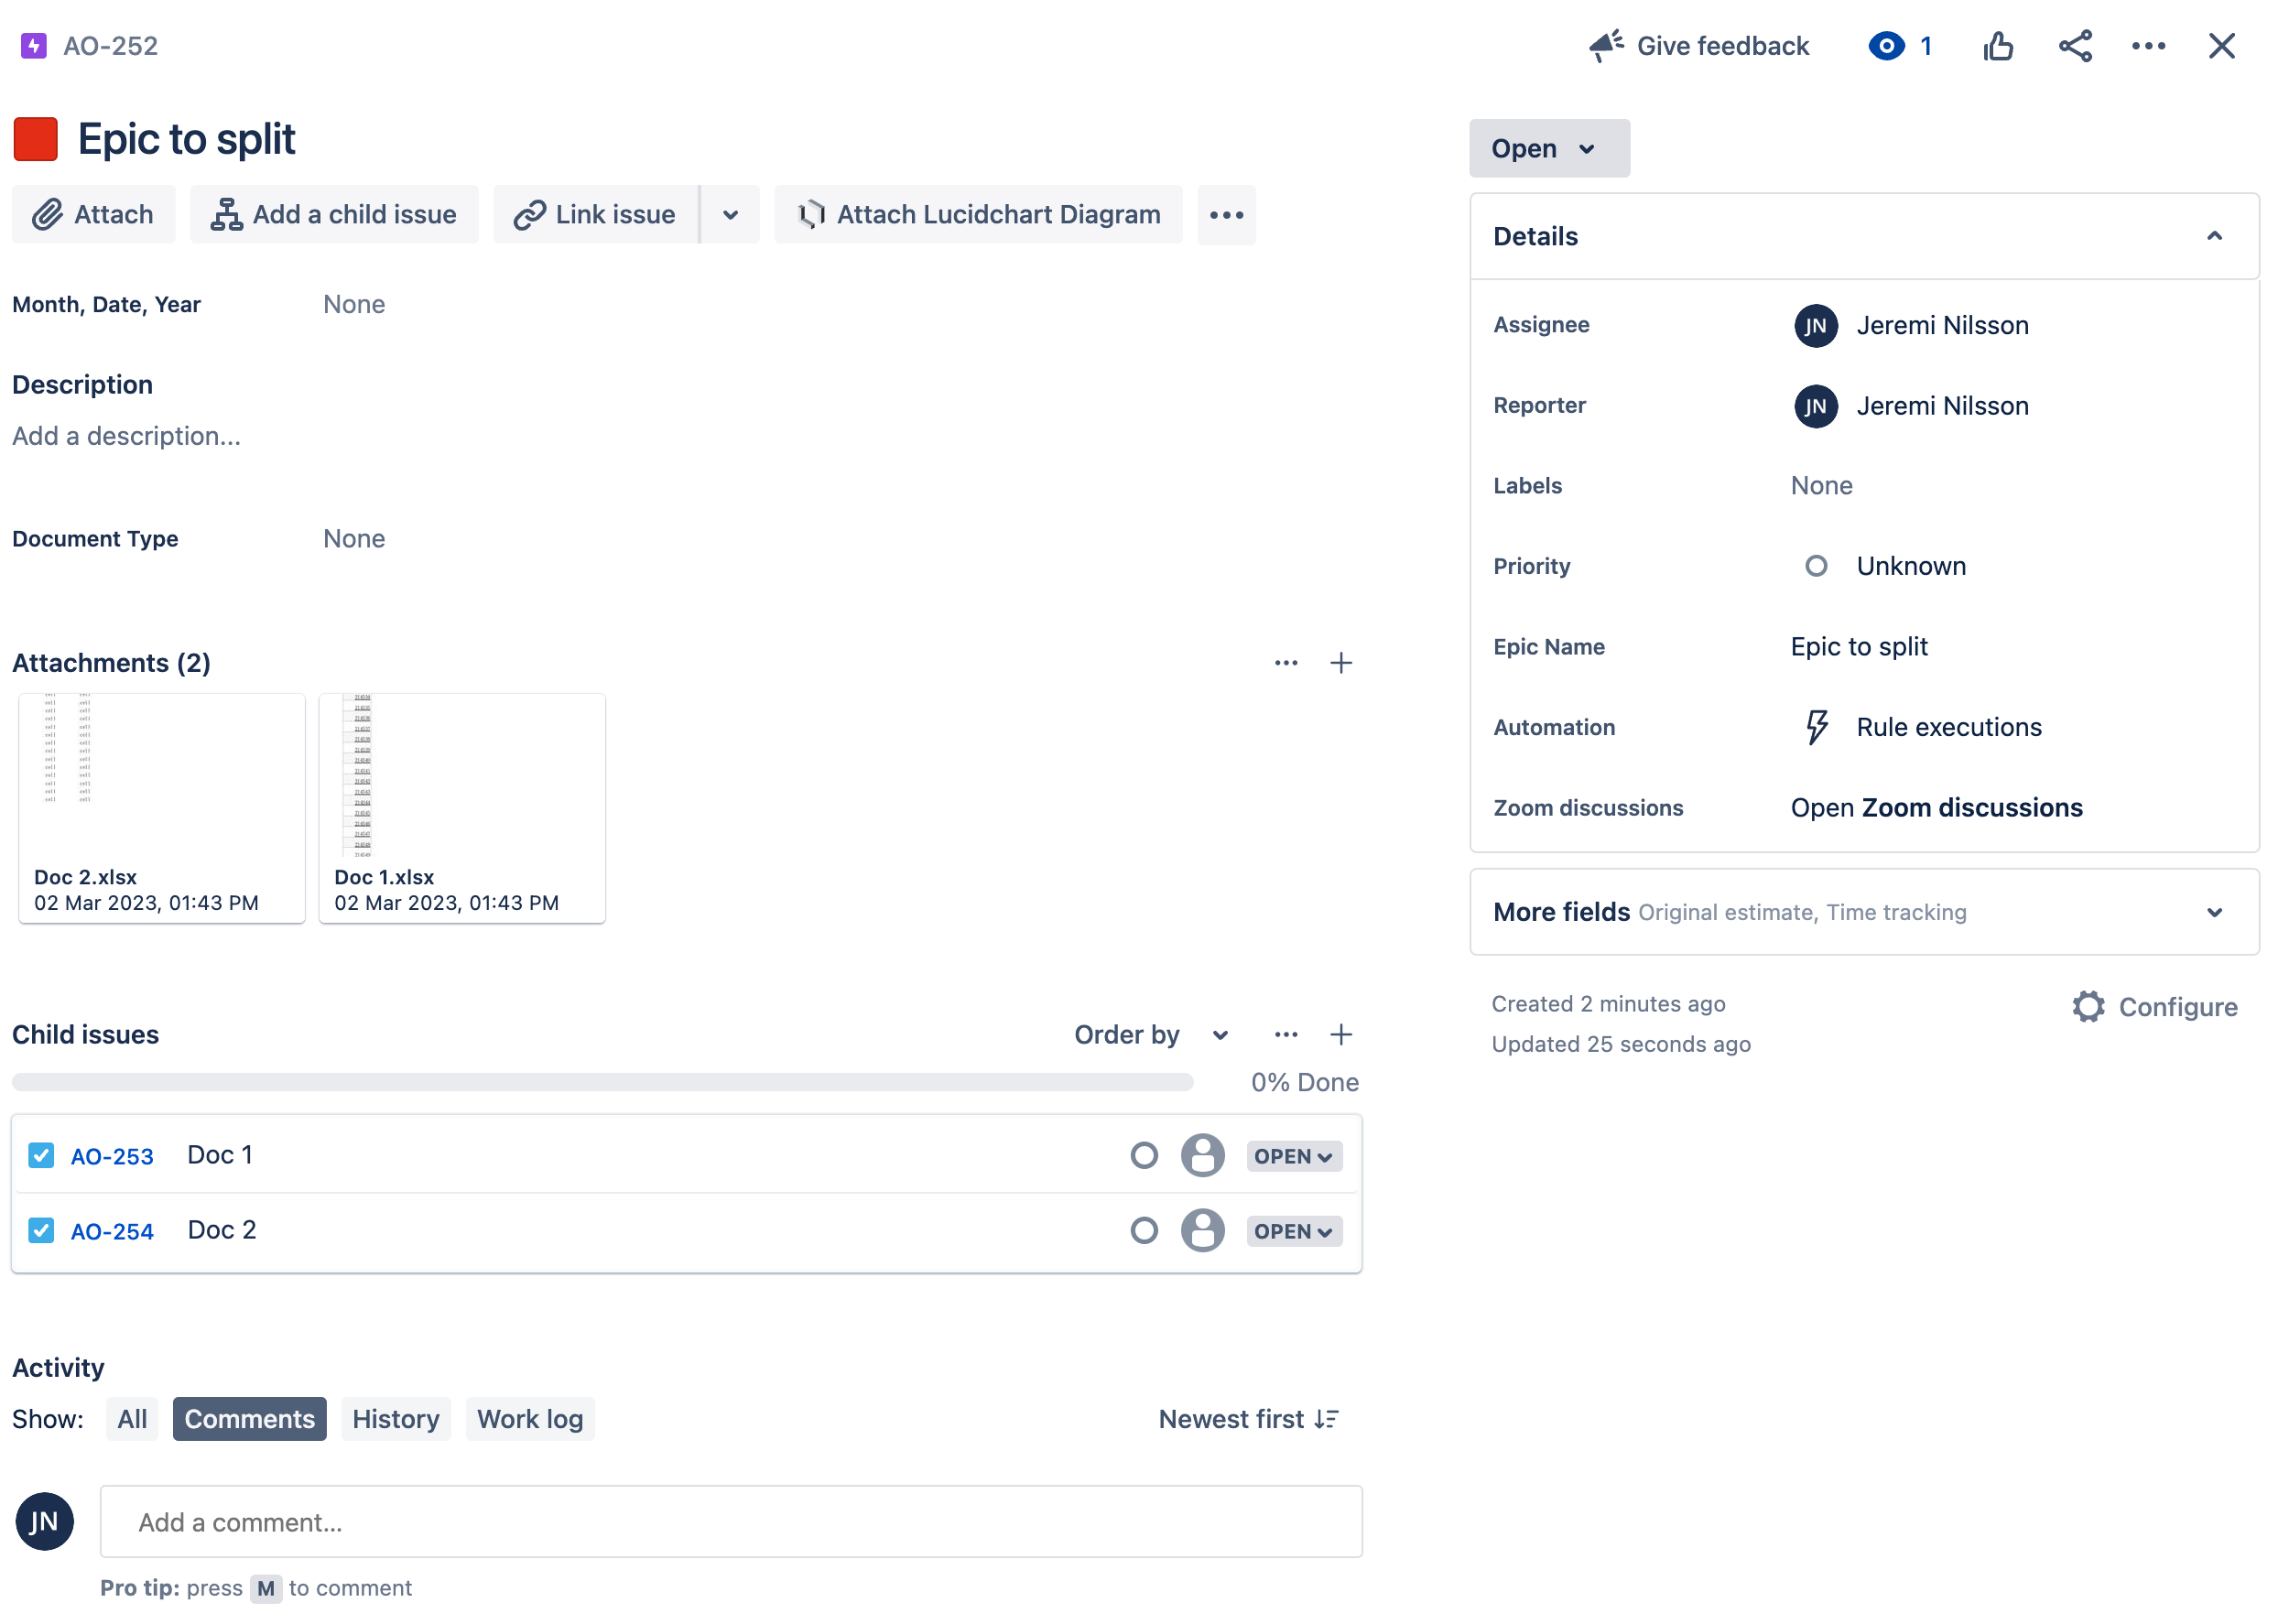Open the Doc 2.xlsx attachment thumbnail

161,807
